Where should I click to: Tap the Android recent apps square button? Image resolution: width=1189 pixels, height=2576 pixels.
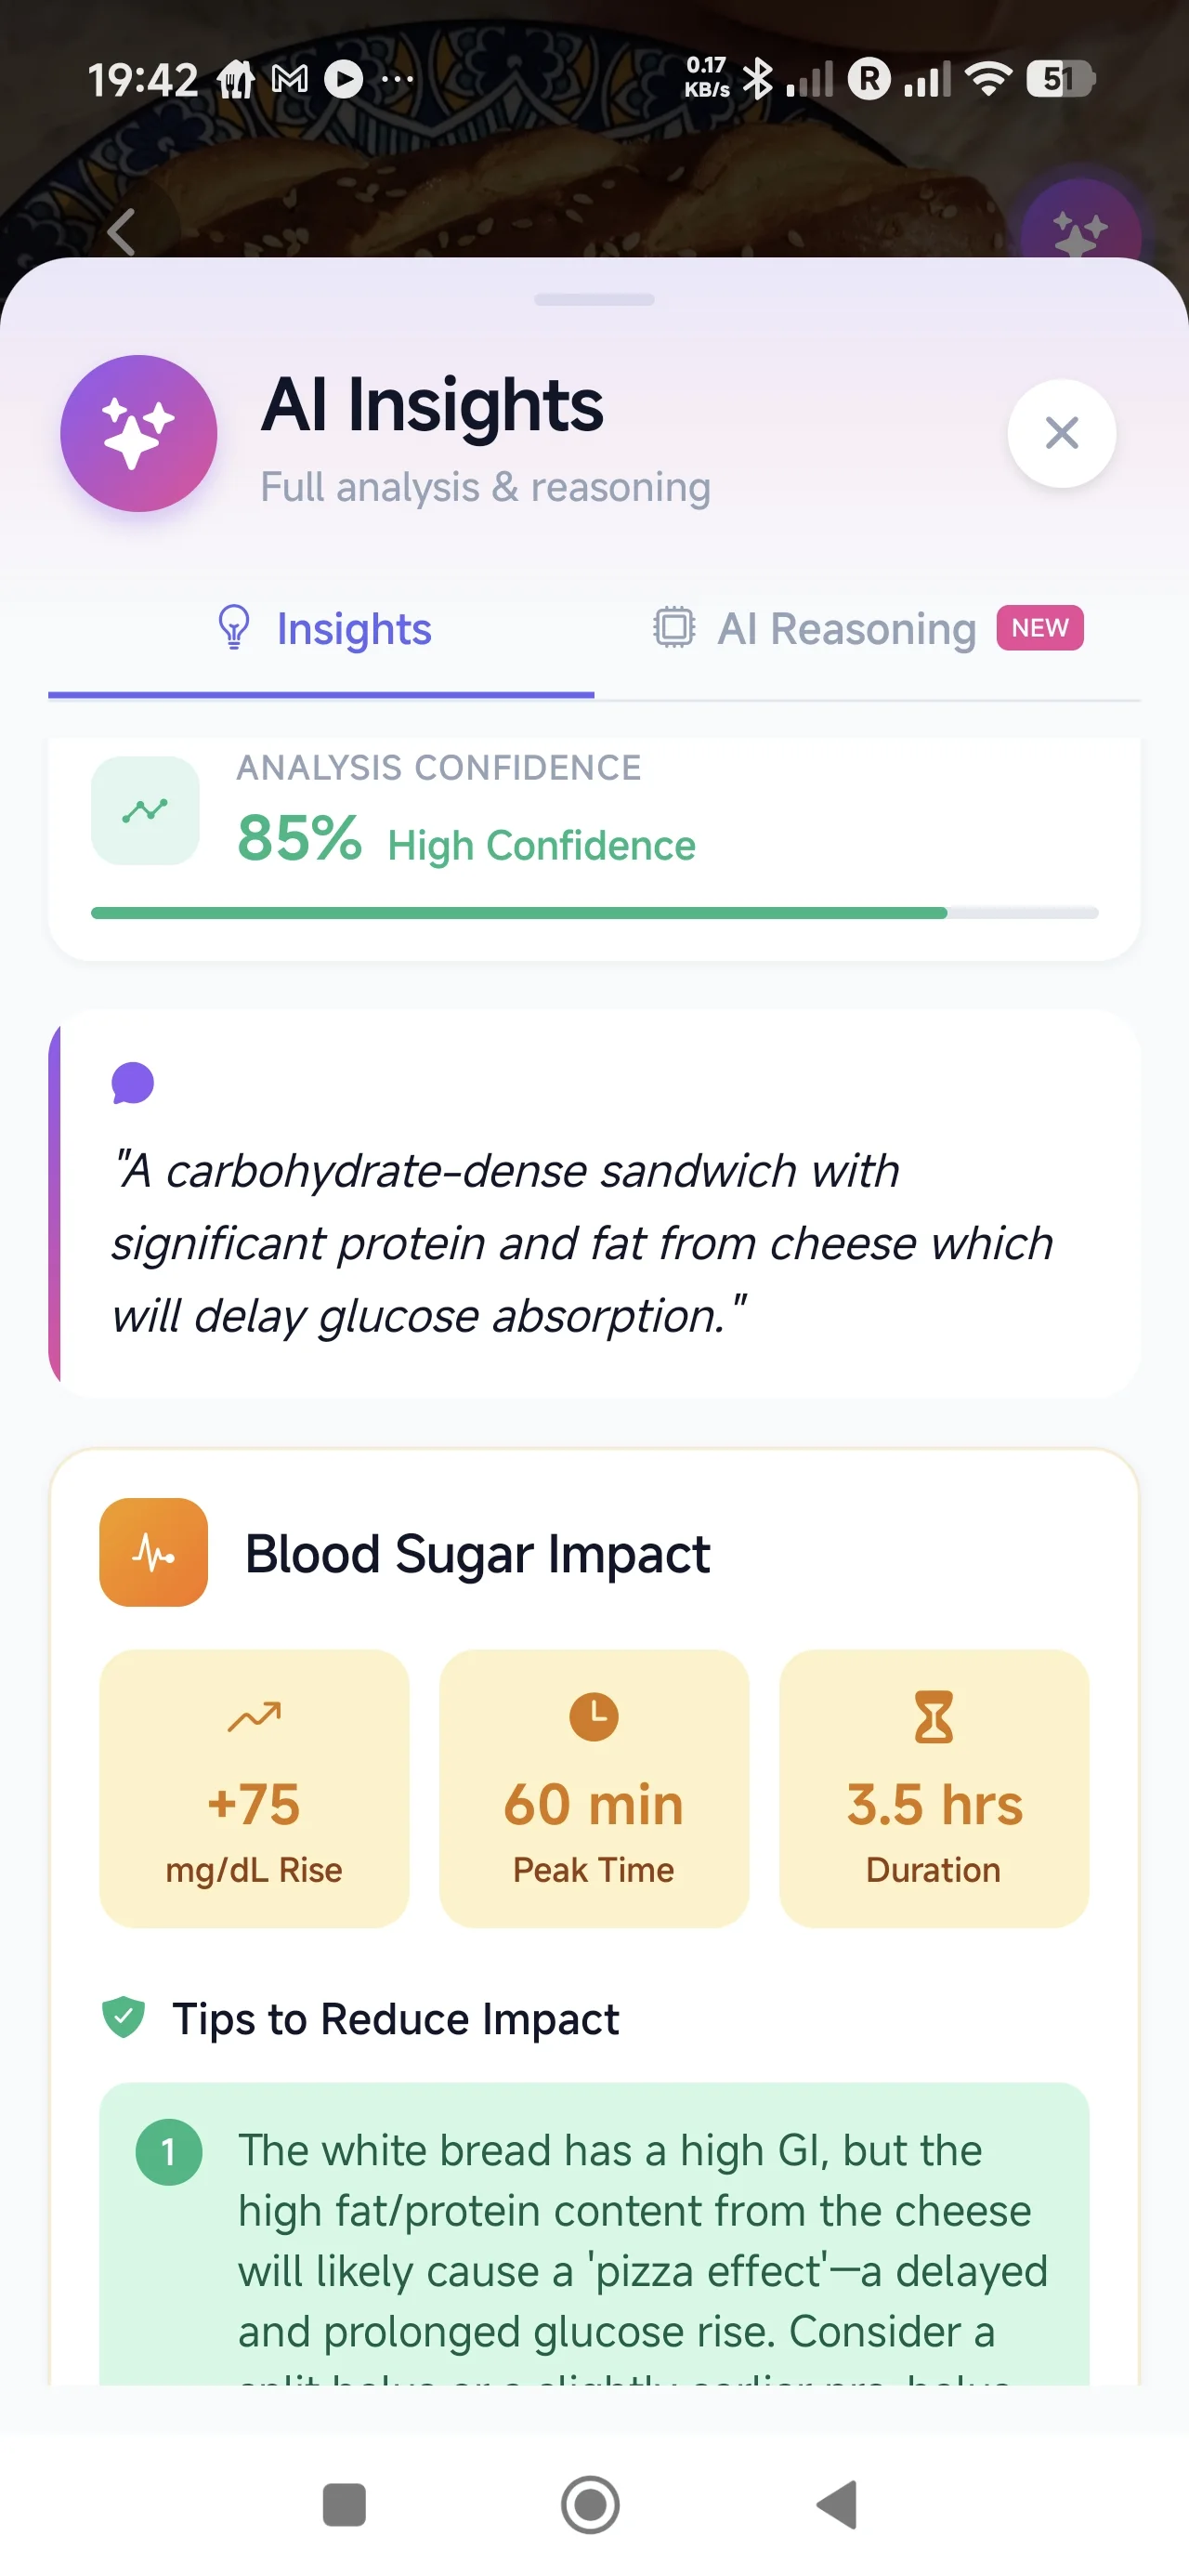[x=344, y=2504]
